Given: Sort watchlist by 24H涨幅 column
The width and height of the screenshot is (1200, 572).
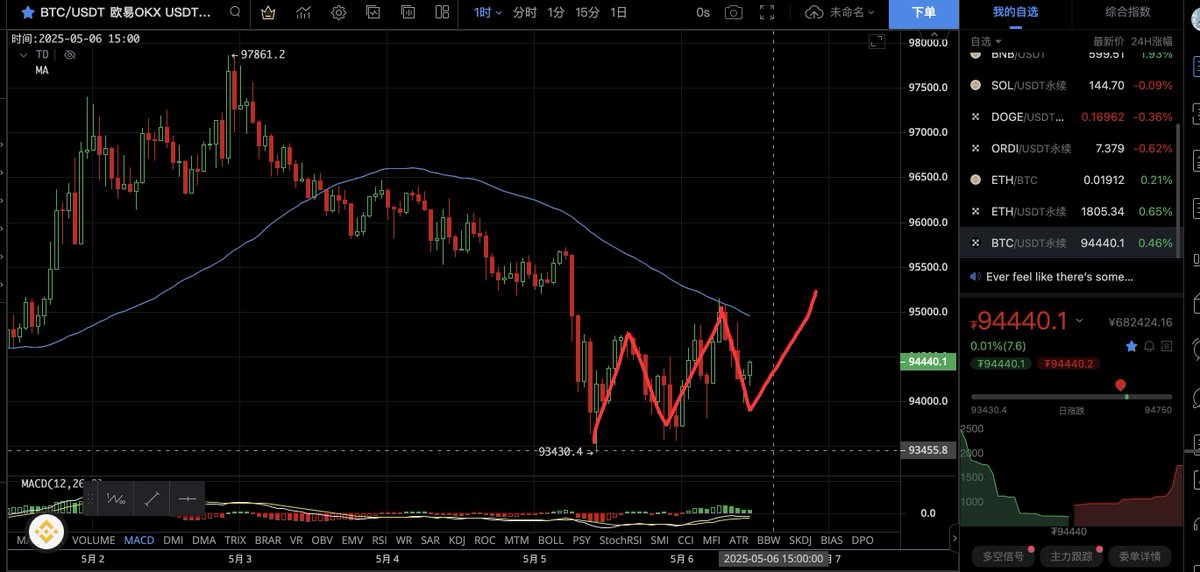Looking at the screenshot, I should tap(1152, 41).
